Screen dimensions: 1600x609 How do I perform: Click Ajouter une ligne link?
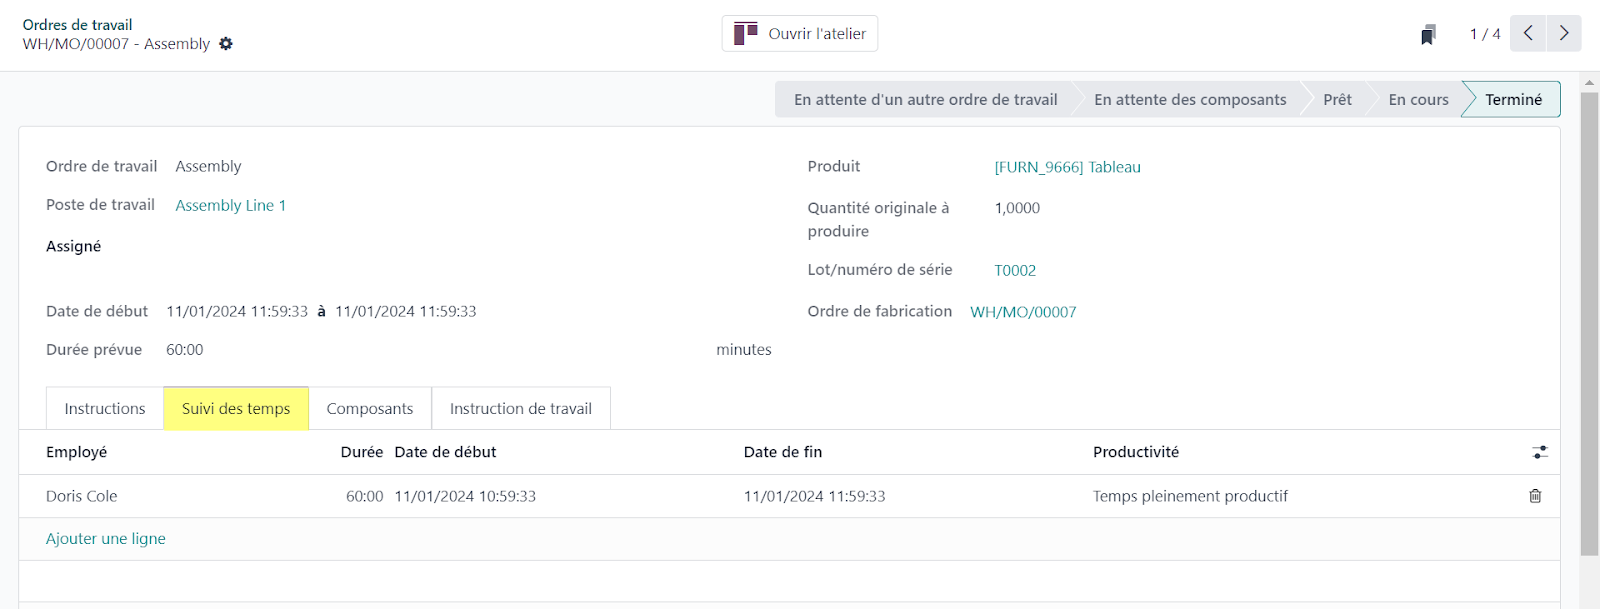click(x=106, y=539)
